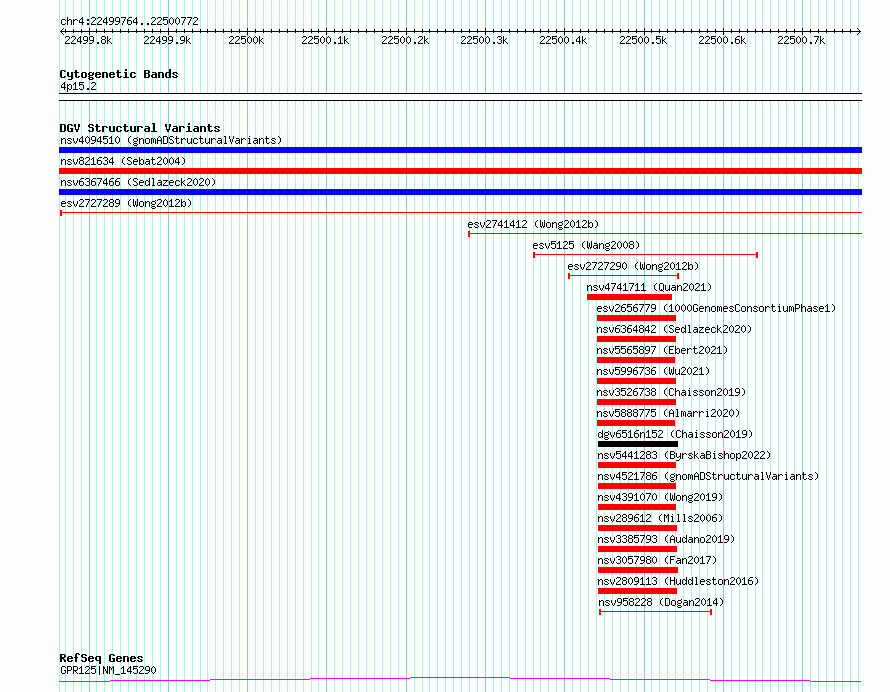The height and width of the screenshot is (692, 890).
Task: Click the 22500.2k ruler position
Action: click(405, 40)
